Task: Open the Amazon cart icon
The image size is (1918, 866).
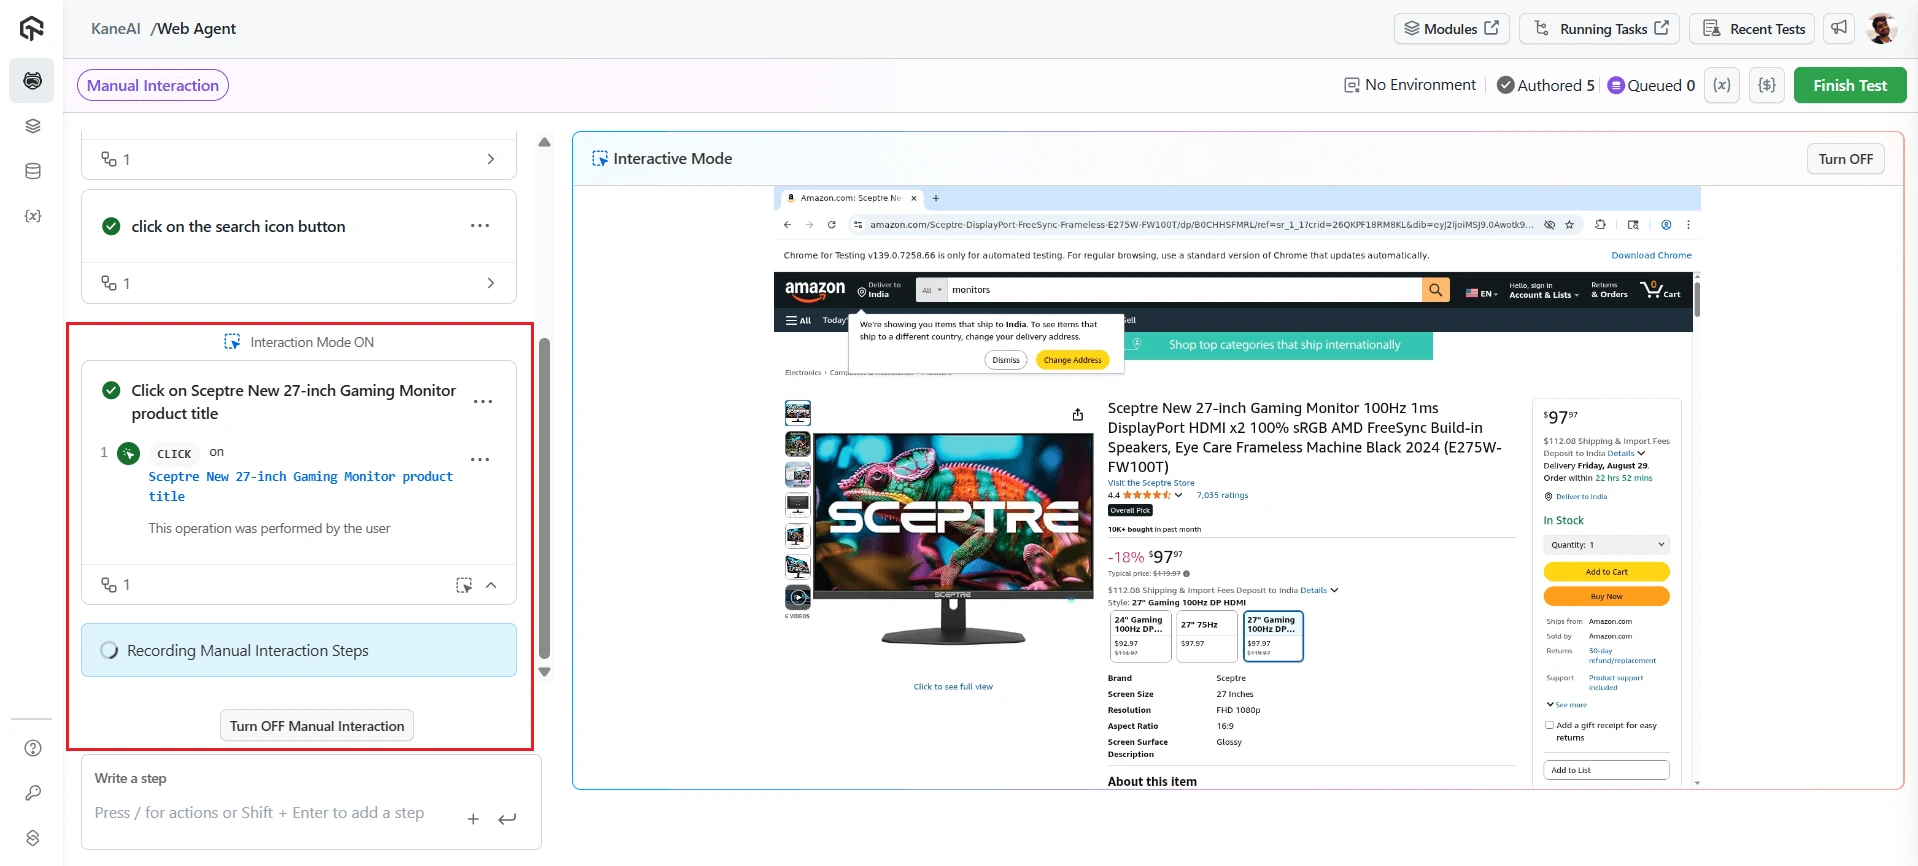Action: [1659, 290]
